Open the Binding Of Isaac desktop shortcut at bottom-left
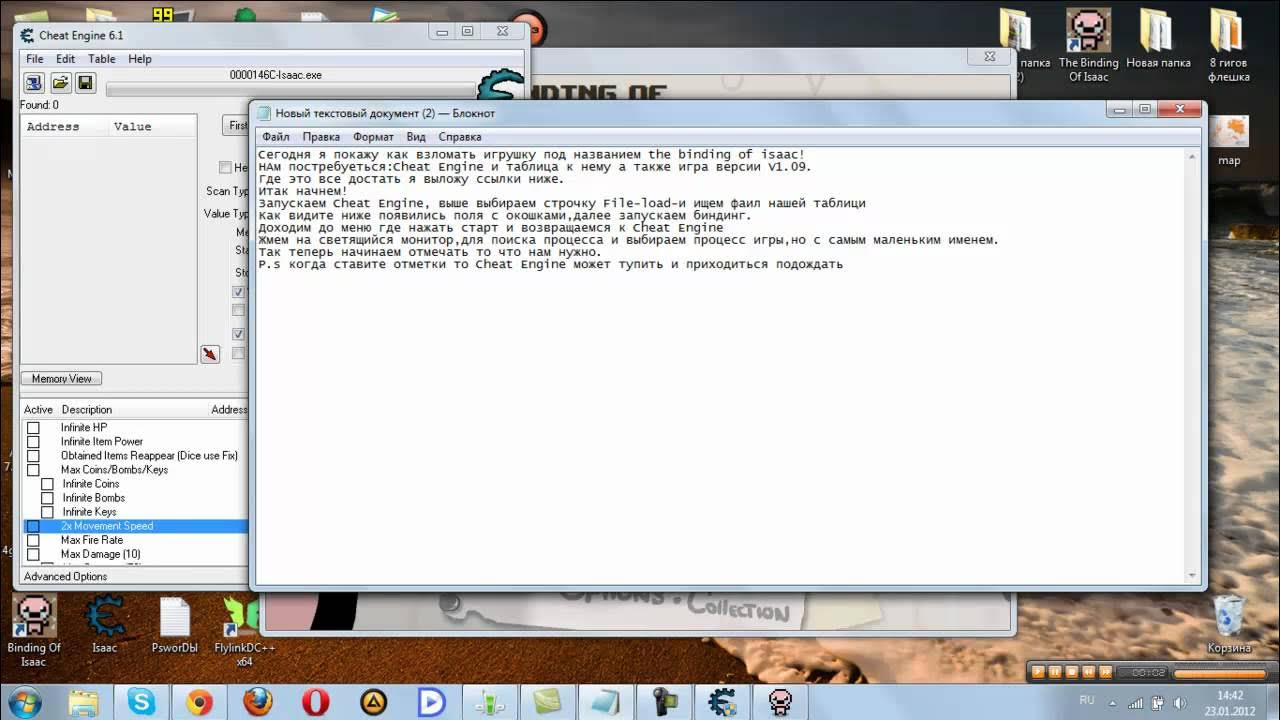1280x720 pixels. (33, 630)
